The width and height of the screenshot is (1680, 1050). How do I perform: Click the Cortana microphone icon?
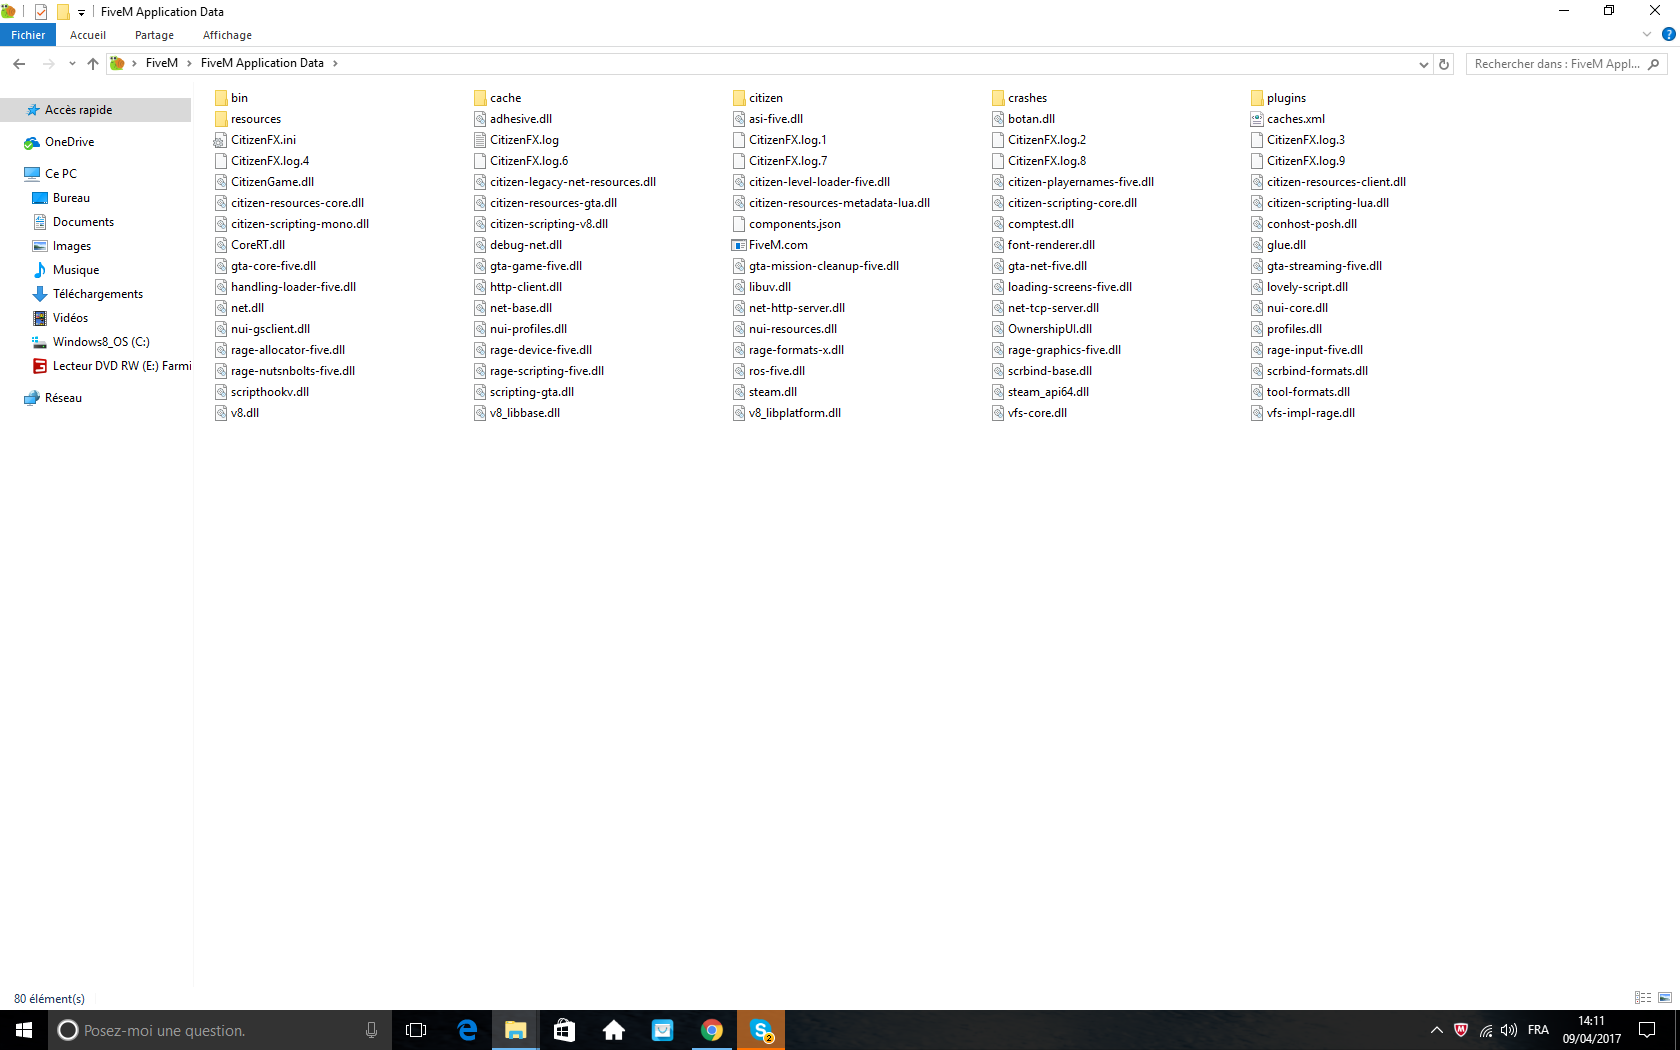371,1030
